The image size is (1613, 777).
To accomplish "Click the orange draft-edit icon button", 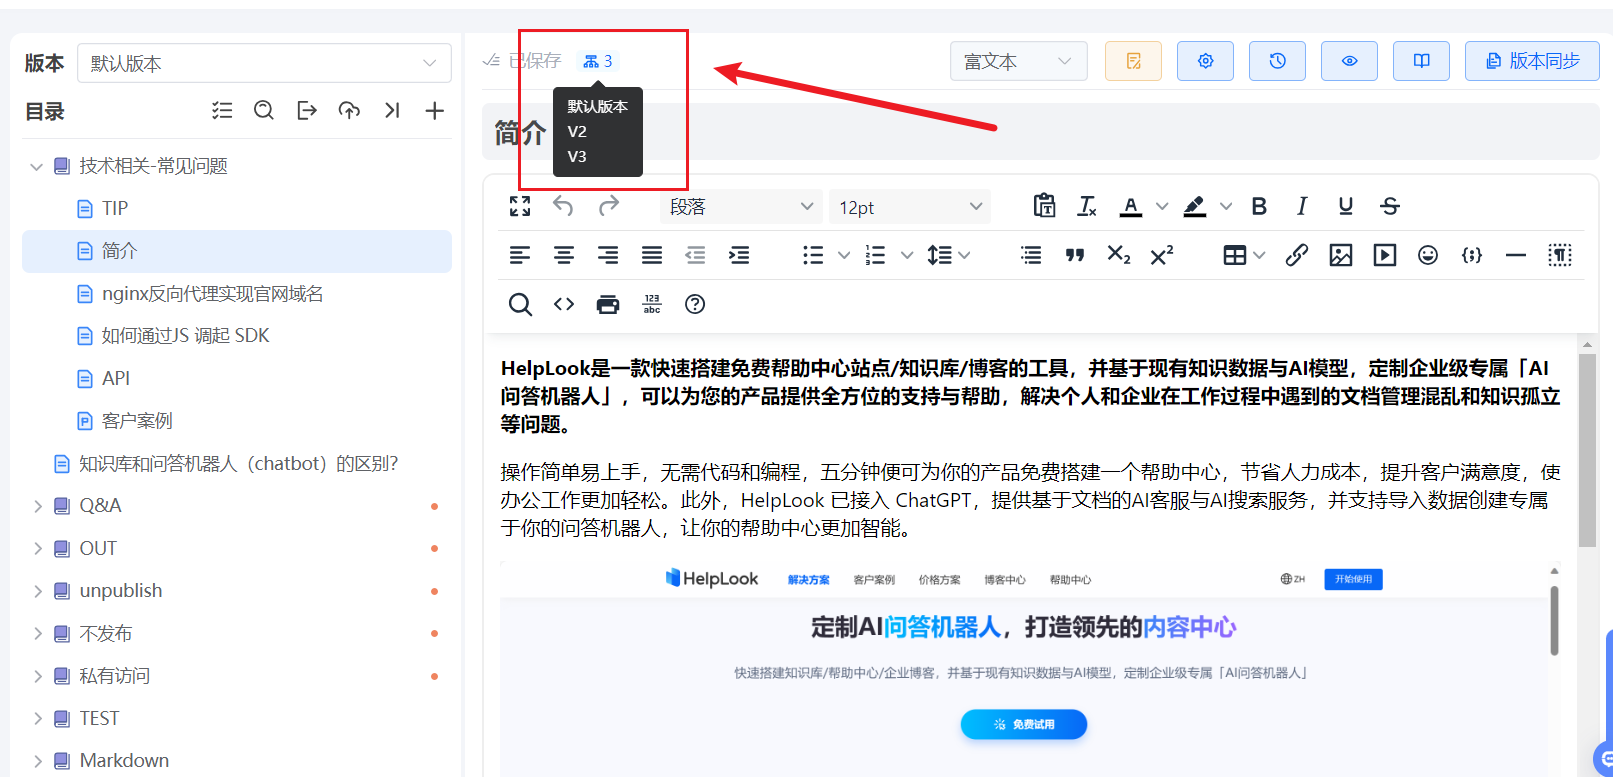I will pos(1133,61).
